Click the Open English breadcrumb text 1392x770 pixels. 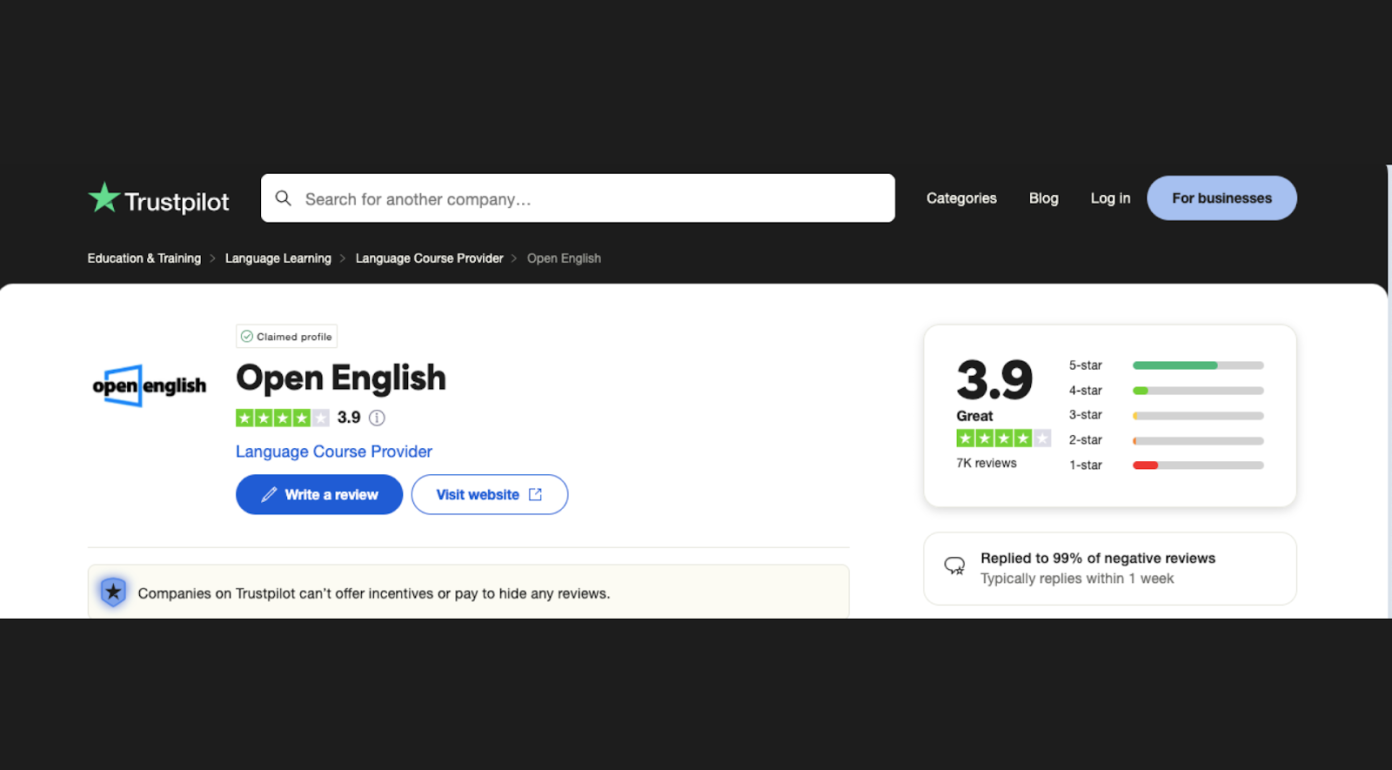coord(564,258)
